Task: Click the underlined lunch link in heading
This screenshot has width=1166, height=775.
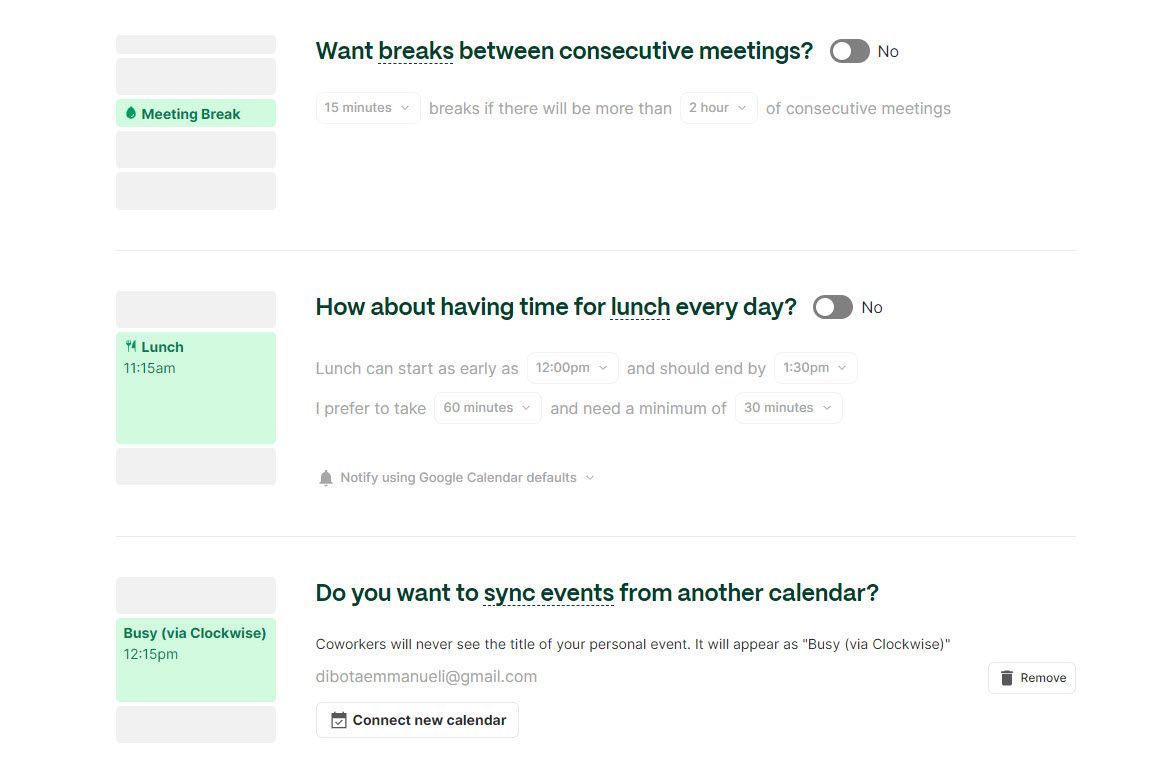Action: pos(640,307)
